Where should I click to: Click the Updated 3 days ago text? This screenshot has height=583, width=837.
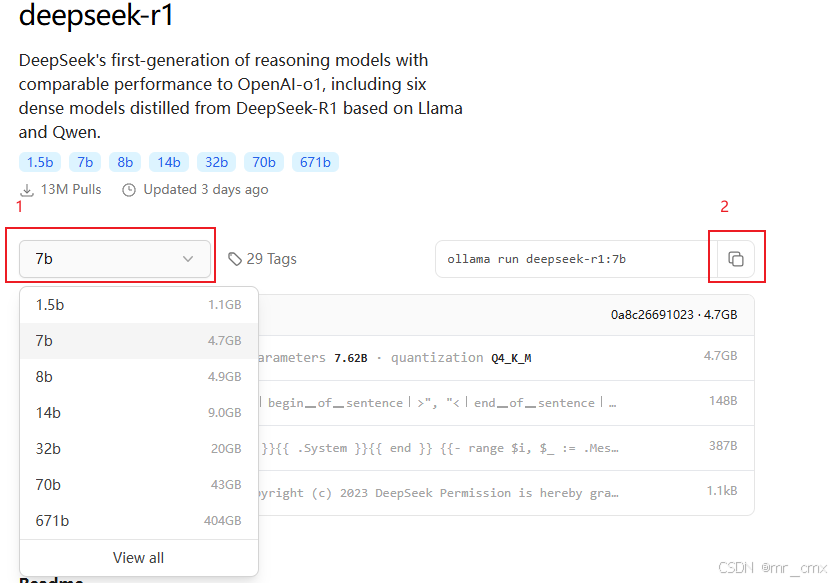coord(206,190)
